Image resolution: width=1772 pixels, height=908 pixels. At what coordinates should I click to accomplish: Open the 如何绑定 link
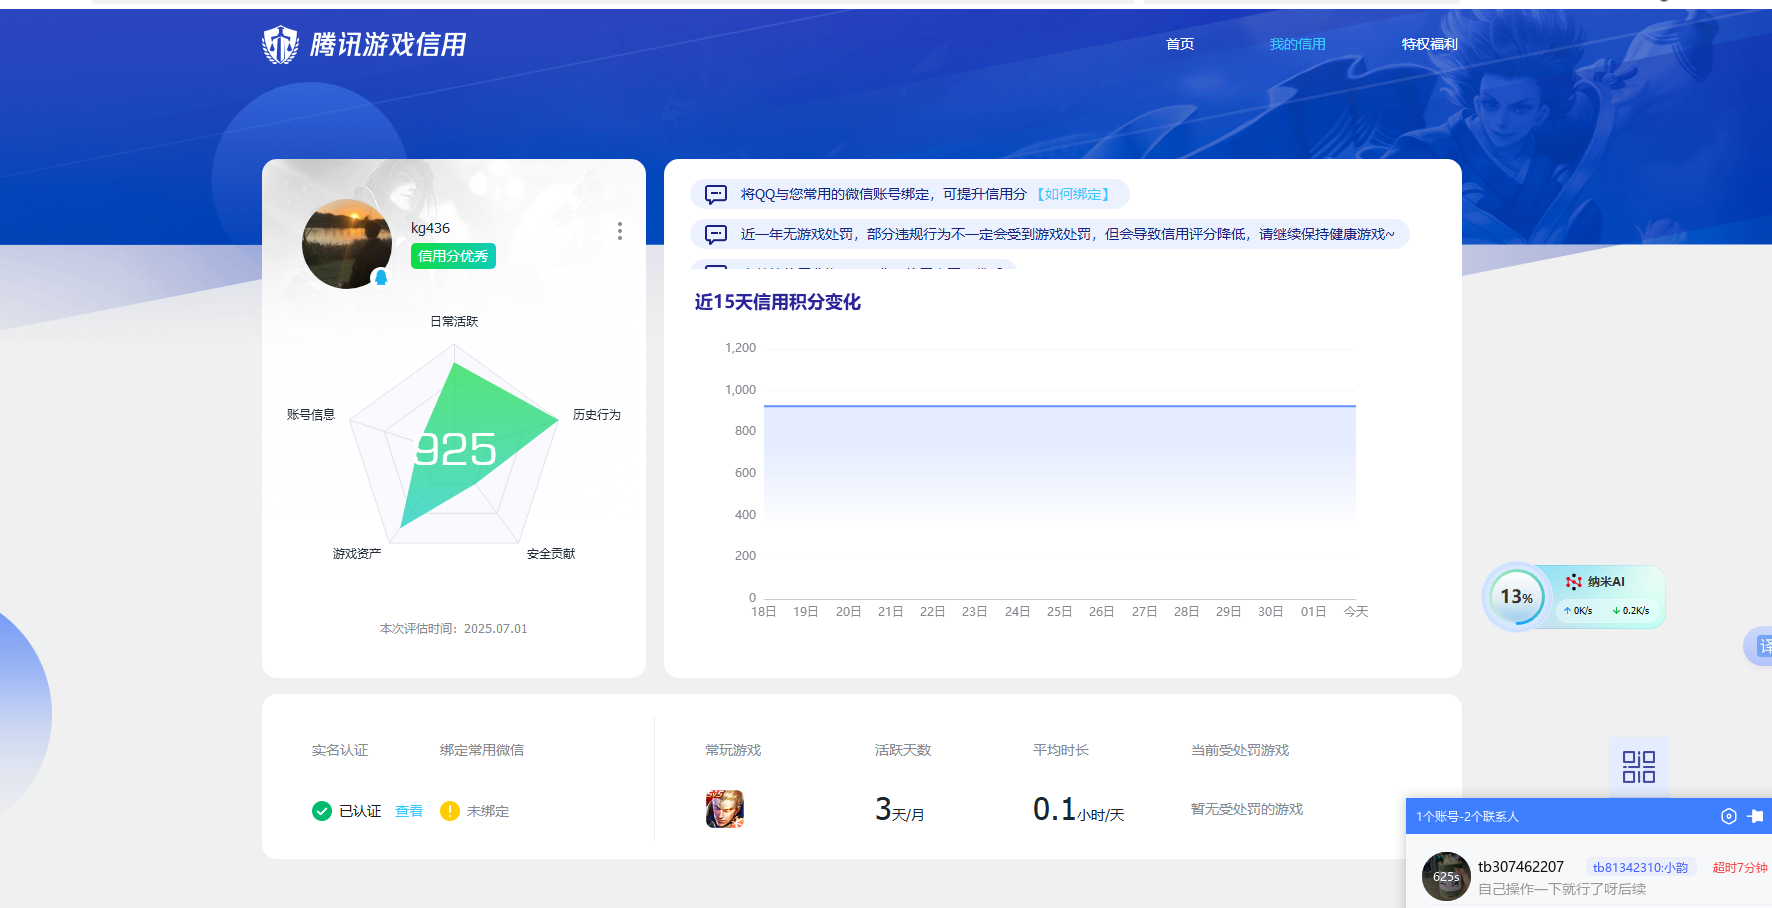click(1073, 194)
